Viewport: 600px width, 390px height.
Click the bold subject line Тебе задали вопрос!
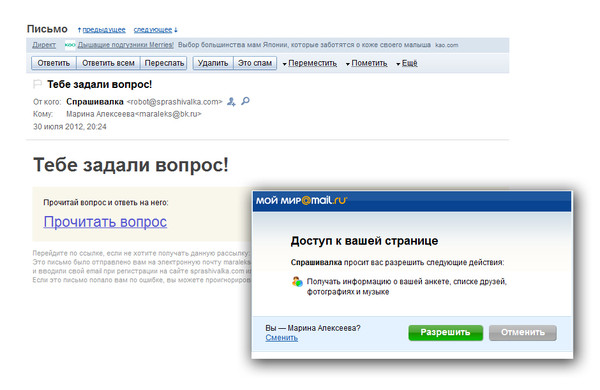[99, 84]
